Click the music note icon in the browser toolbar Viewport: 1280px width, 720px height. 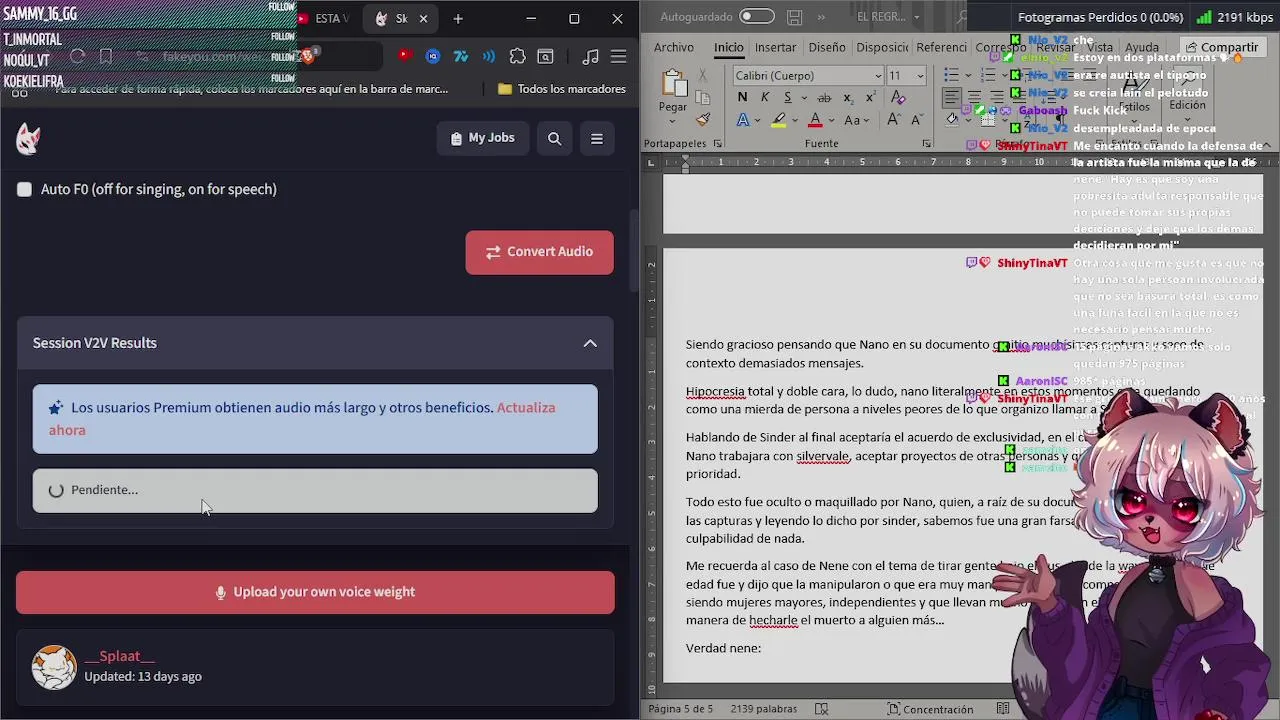[x=590, y=57]
